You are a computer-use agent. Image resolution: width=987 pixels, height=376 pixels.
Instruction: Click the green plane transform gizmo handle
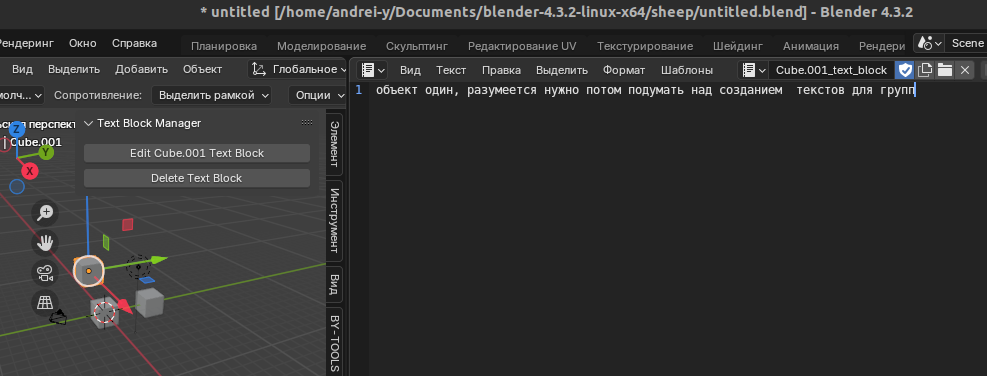pyautogui.click(x=106, y=242)
